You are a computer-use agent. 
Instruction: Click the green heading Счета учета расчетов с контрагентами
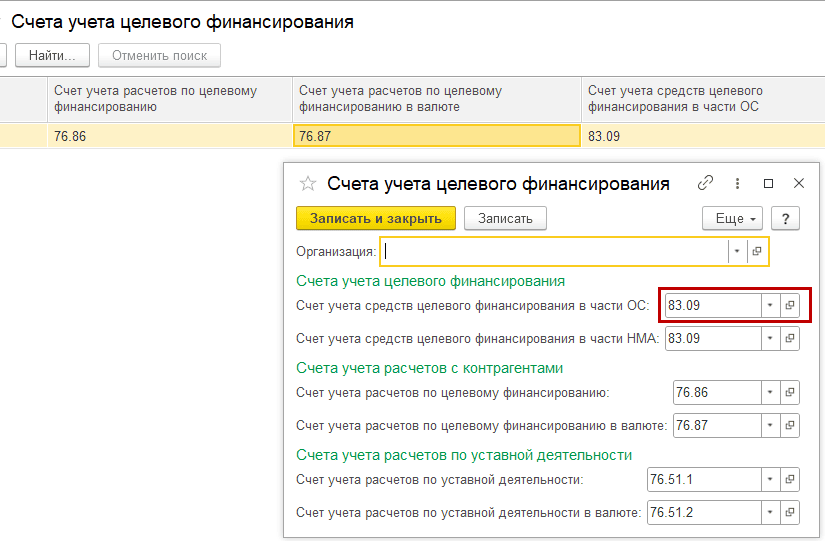(x=429, y=368)
